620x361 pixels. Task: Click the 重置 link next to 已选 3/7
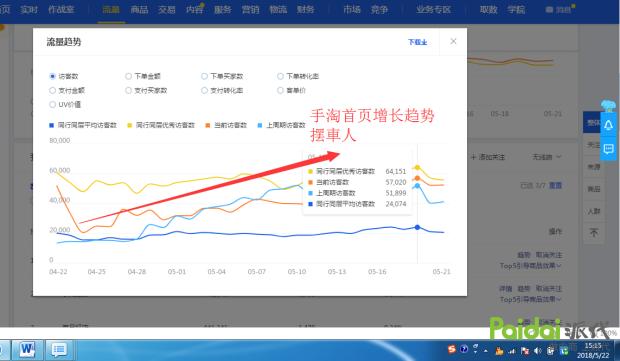(x=555, y=185)
